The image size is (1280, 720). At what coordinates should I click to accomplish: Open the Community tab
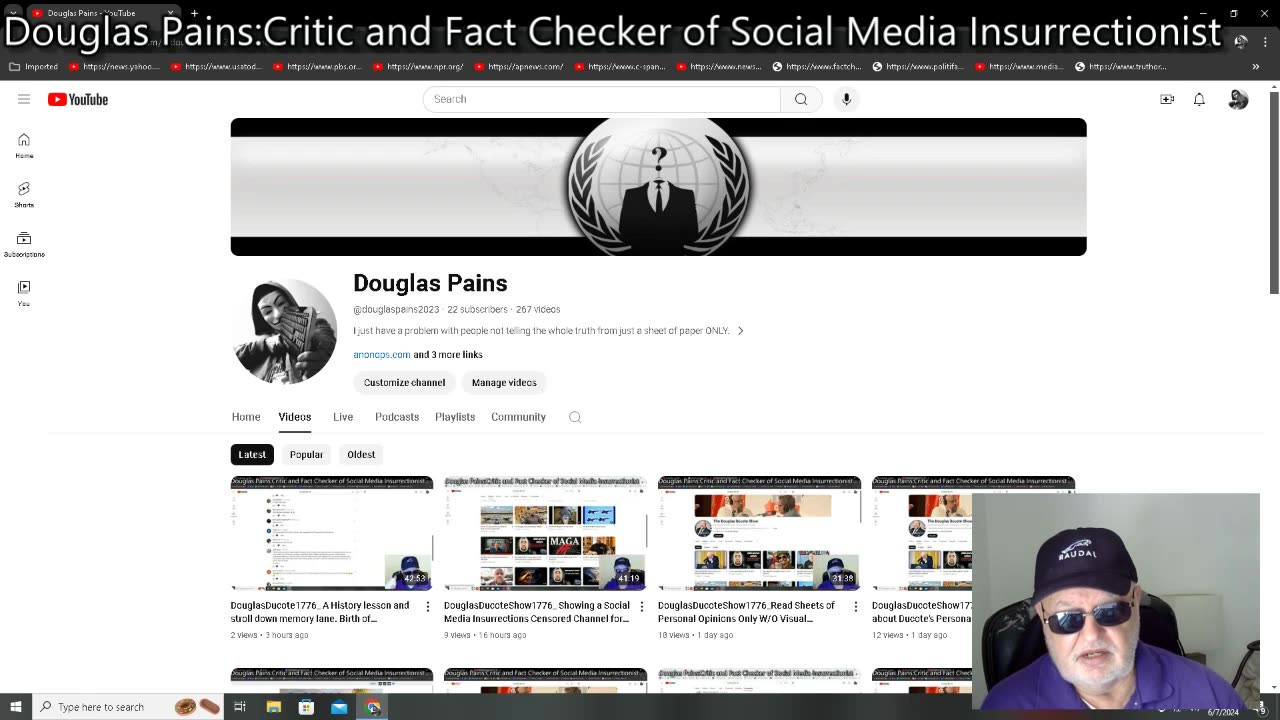[x=518, y=417]
